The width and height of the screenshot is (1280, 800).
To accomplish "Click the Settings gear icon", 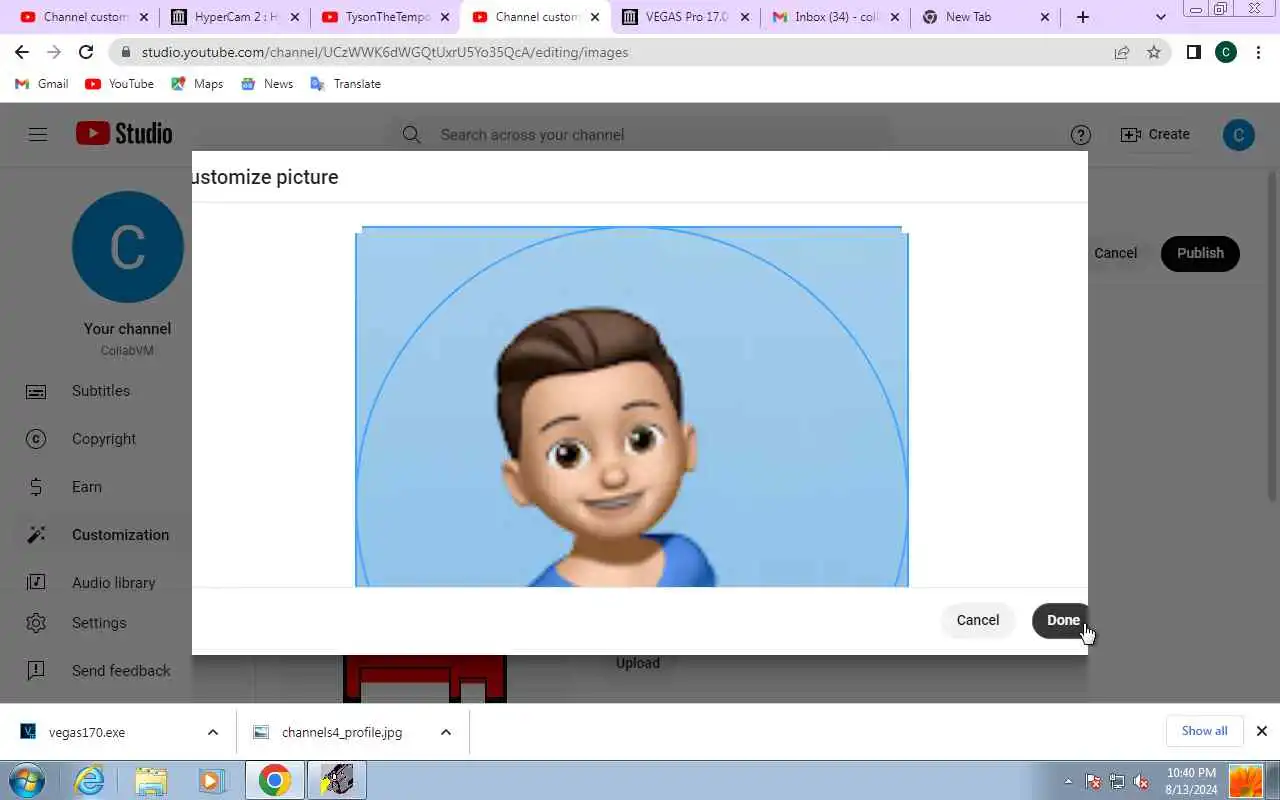I will coord(36,623).
